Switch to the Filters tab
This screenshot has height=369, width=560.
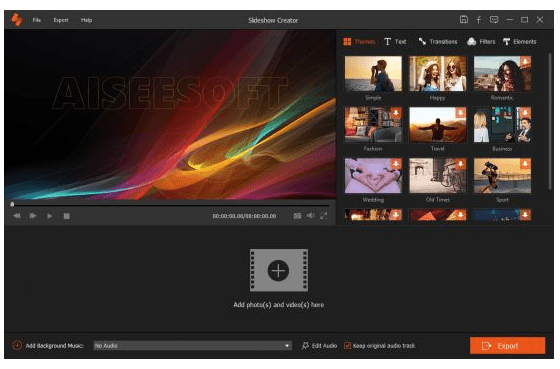[x=481, y=41]
